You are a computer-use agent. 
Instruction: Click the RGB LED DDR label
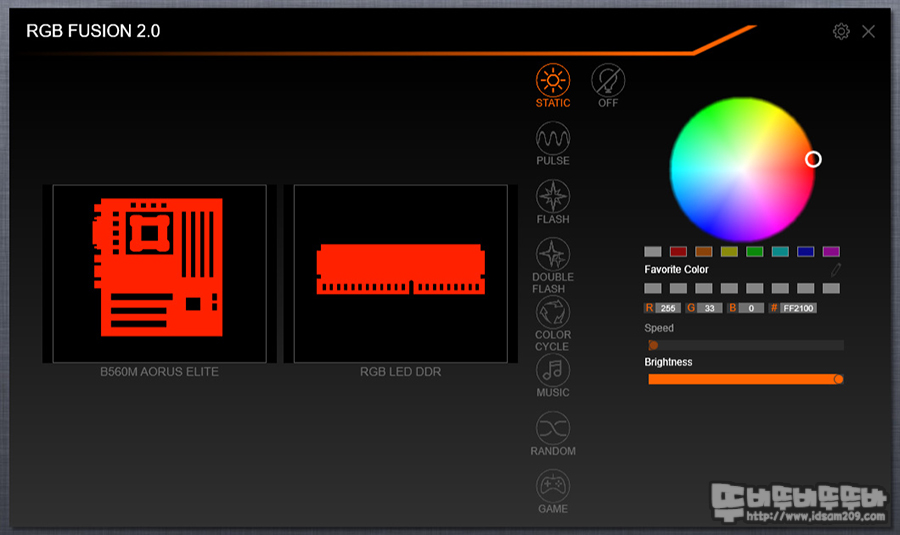click(401, 371)
